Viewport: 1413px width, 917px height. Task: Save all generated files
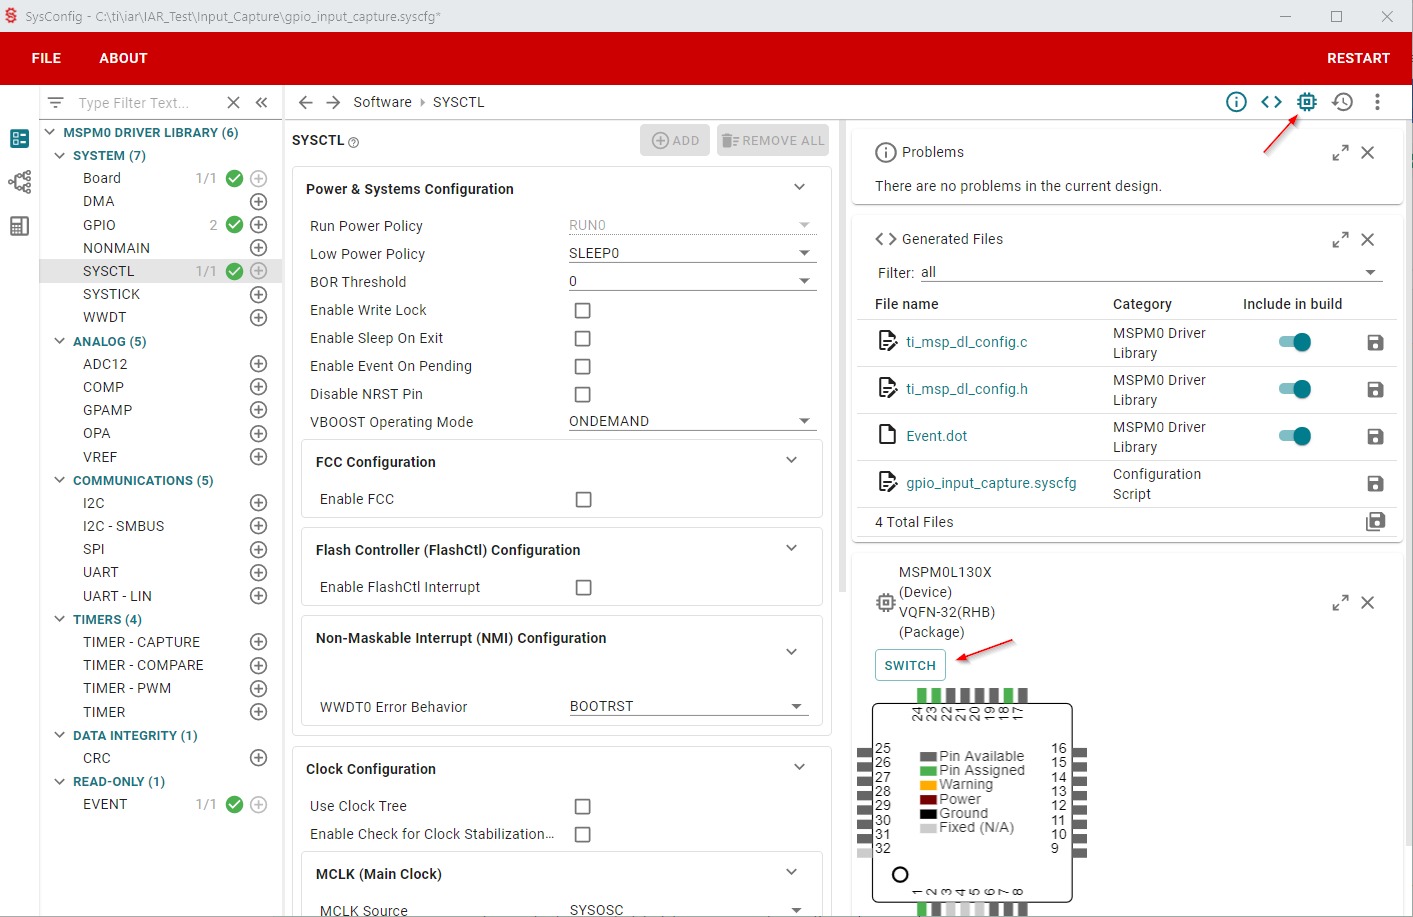1375,521
